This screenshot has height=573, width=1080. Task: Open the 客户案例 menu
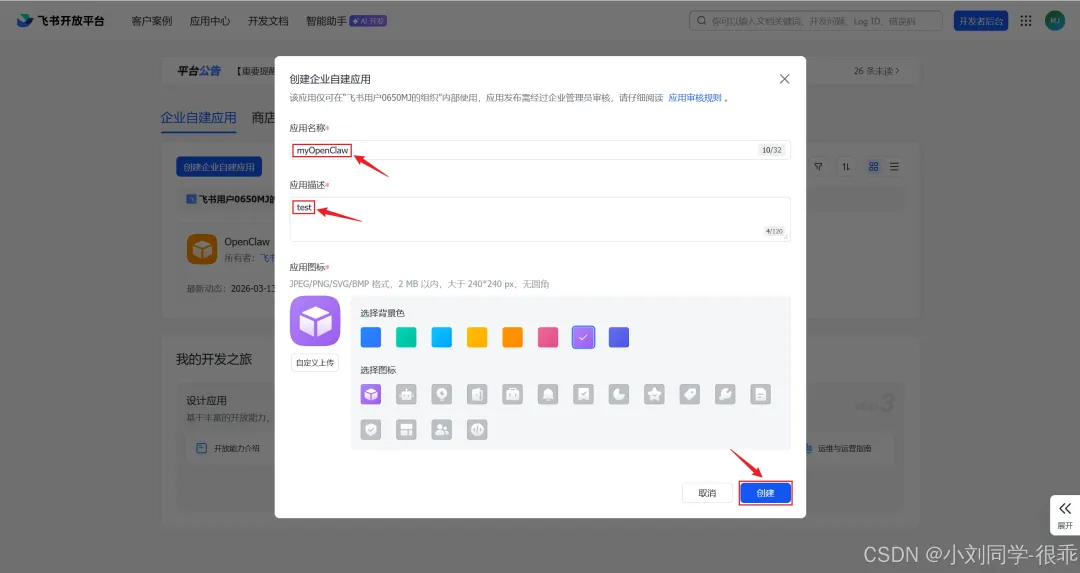[x=152, y=21]
